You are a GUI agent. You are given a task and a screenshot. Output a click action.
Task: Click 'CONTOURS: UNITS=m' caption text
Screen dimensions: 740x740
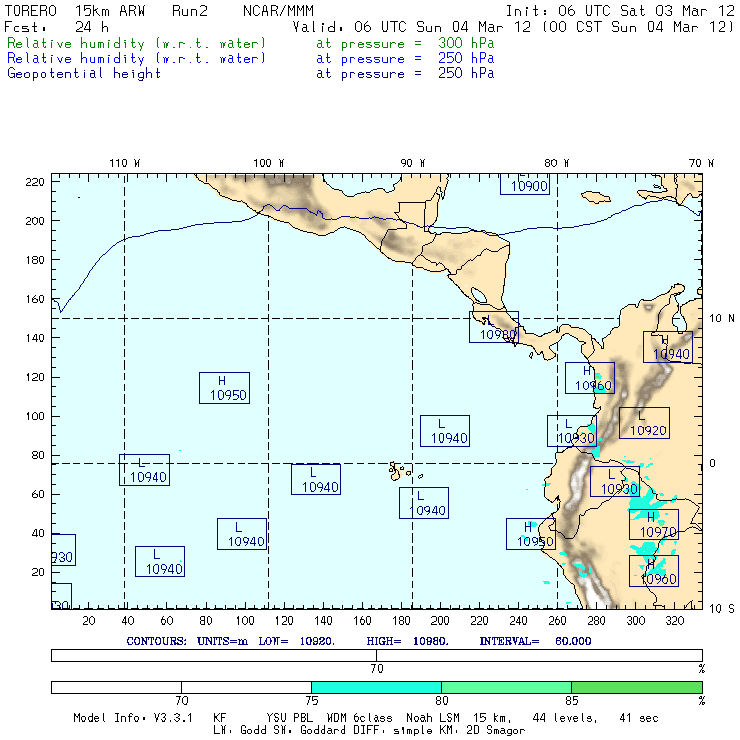tap(187, 641)
